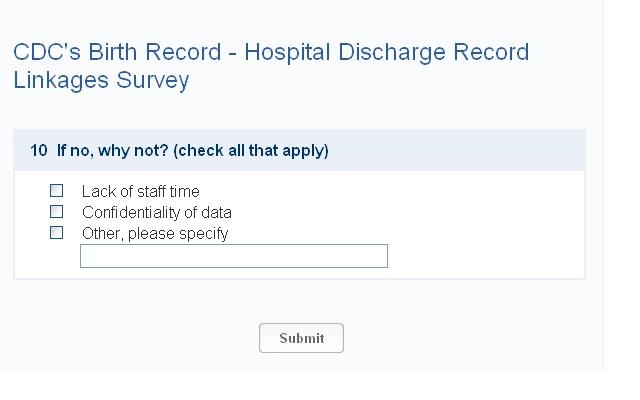The image size is (640, 400).
Task: Click question number 10
Action: coord(39,151)
